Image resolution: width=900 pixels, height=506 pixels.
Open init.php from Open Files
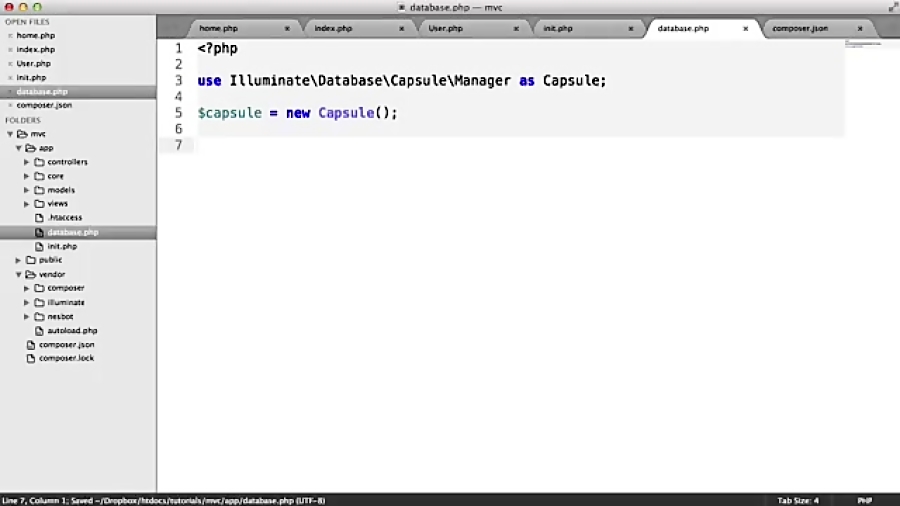tap(31, 77)
